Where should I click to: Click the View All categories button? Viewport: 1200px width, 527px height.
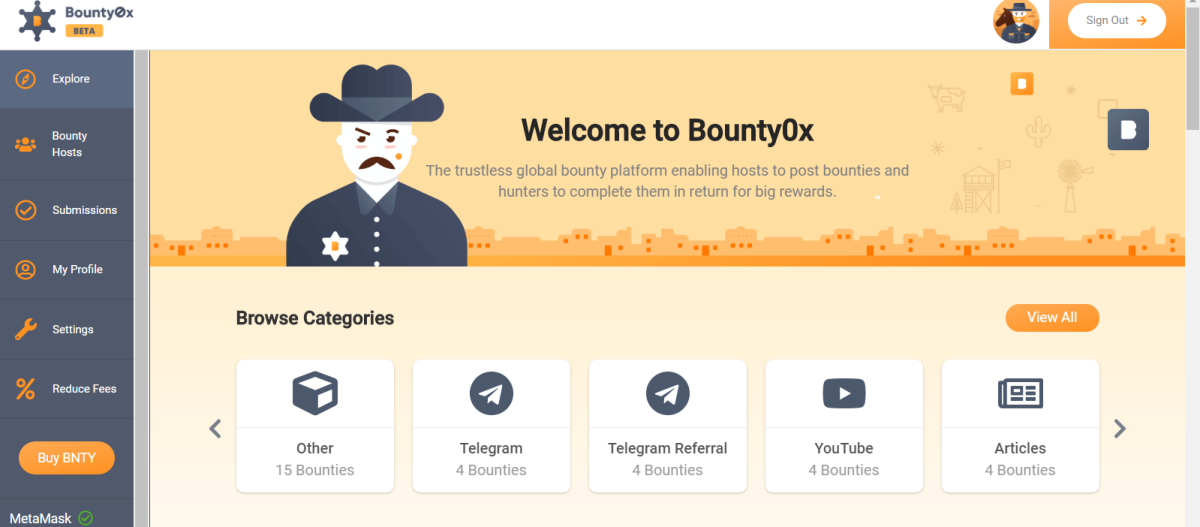tap(1052, 317)
